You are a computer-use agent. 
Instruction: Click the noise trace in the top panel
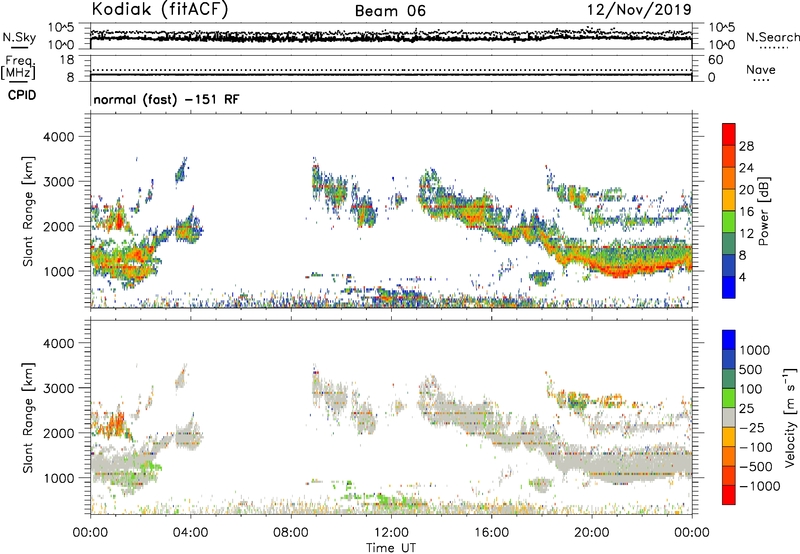pyautogui.click(x=391, y=39)
